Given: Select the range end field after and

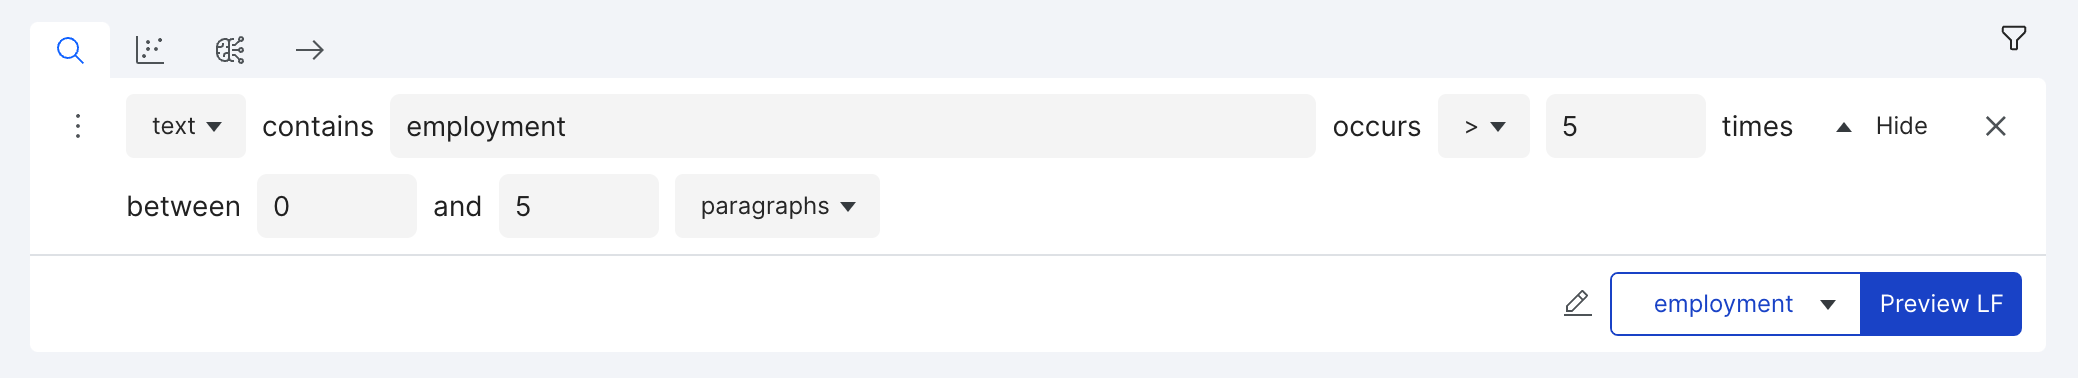Looking at the screenshot, I should 579,206.
